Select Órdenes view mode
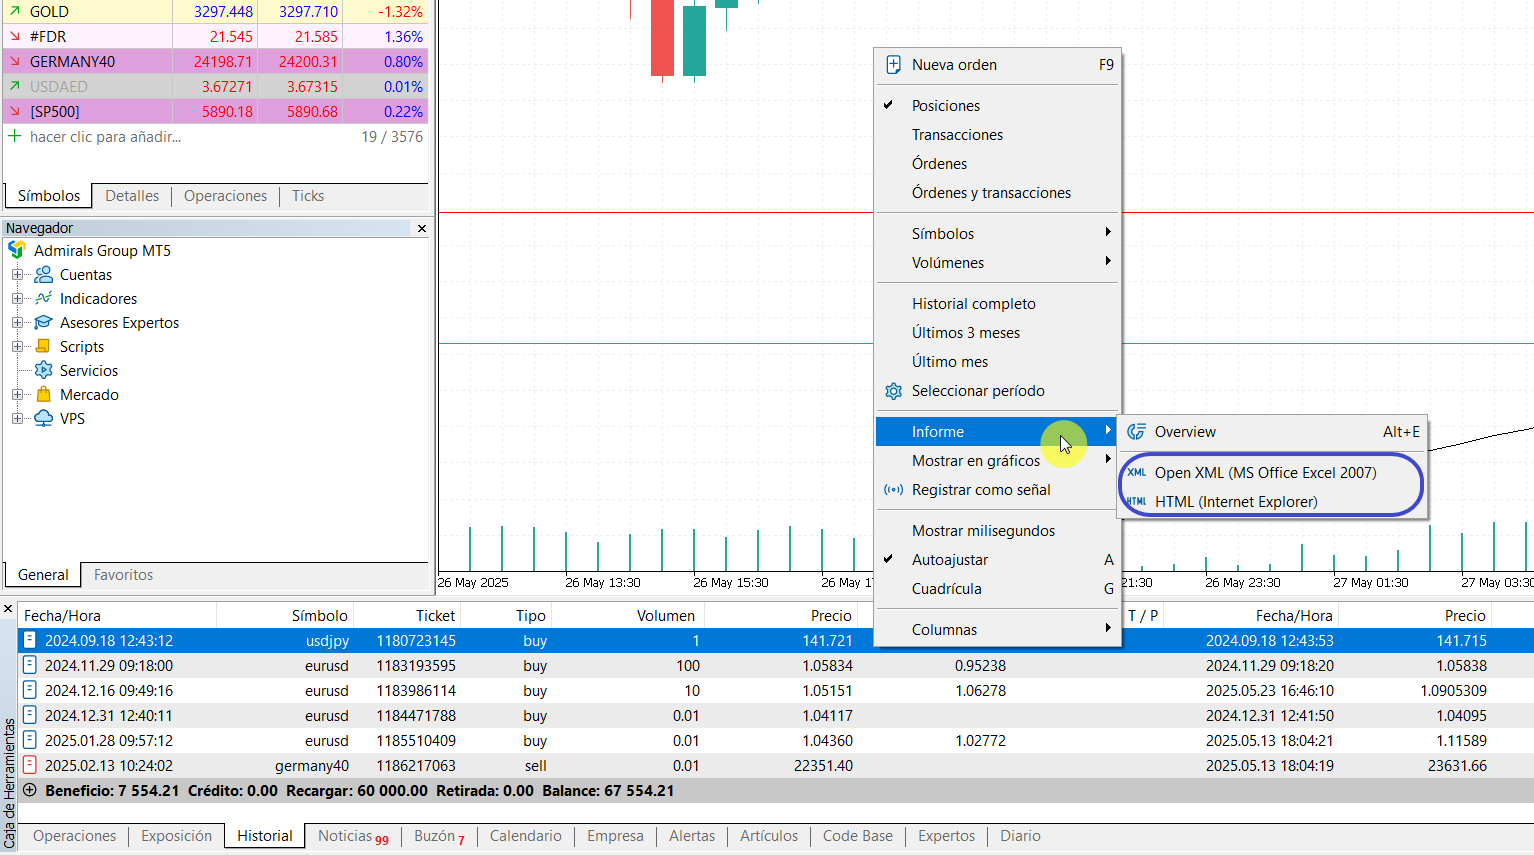Screen dimensions: 1534x855 [x=996, y=164]
